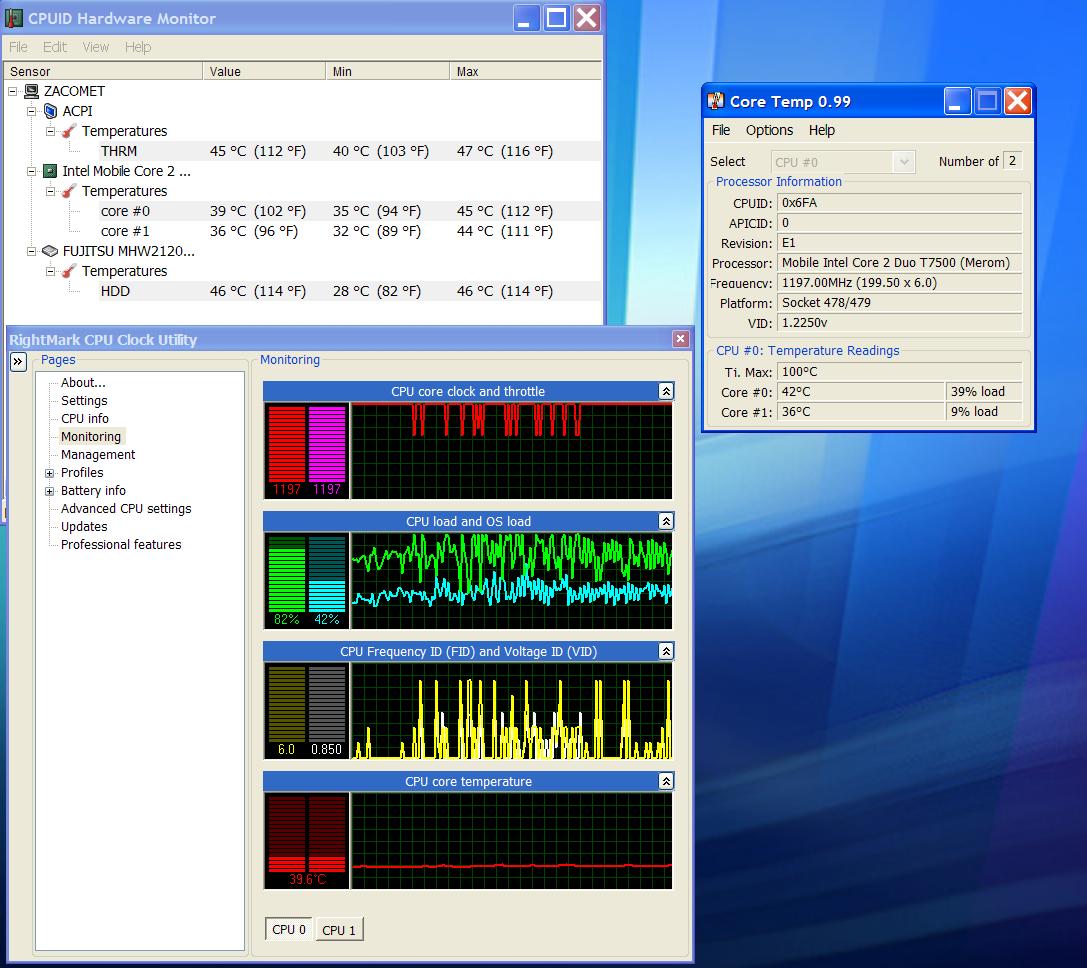Click the red CPU clock level bar

pos(287,444)
